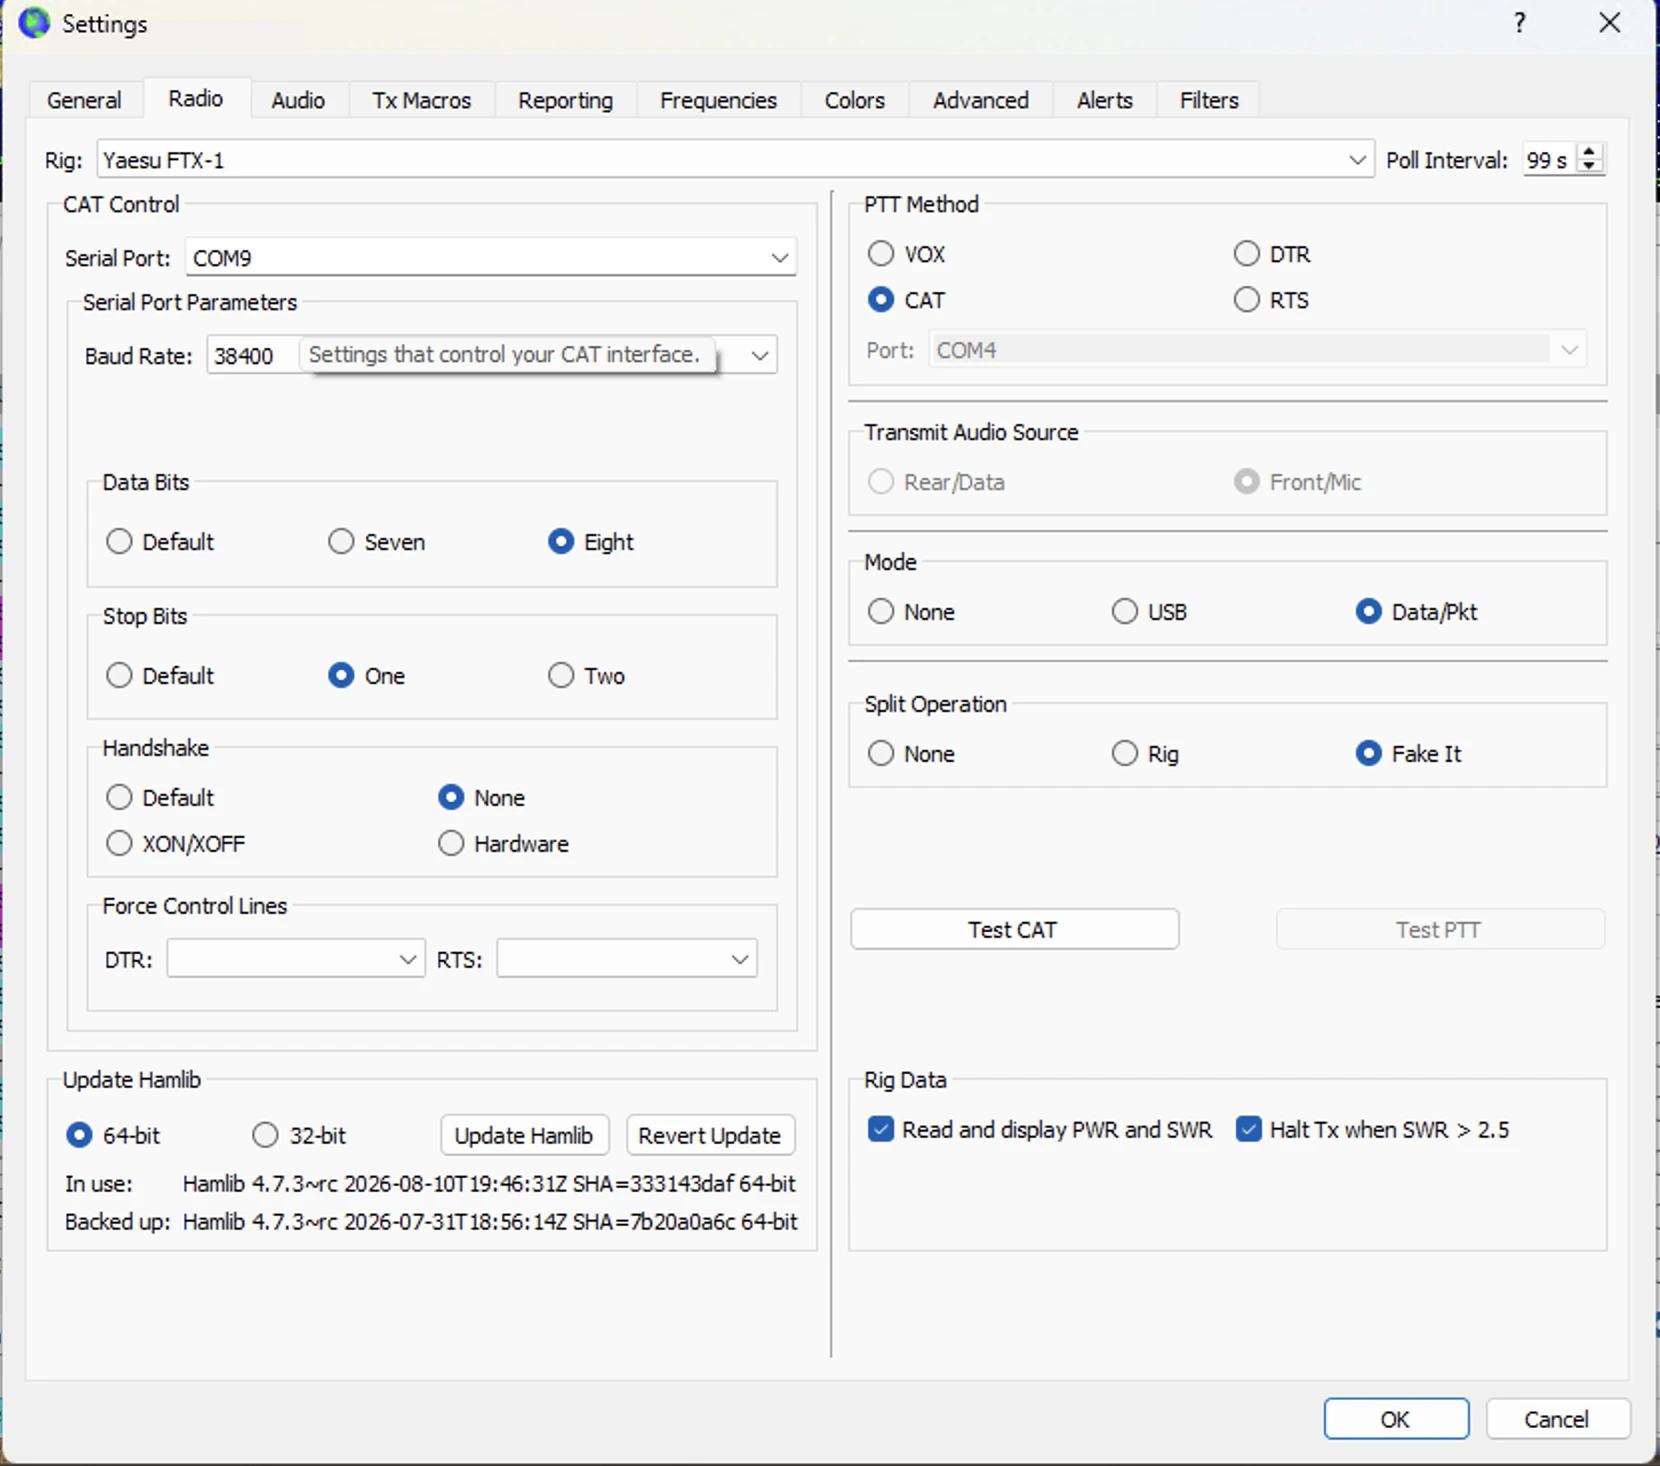Select Seven data bits
Screen dimensions: 1660x1466
(377, 542)
